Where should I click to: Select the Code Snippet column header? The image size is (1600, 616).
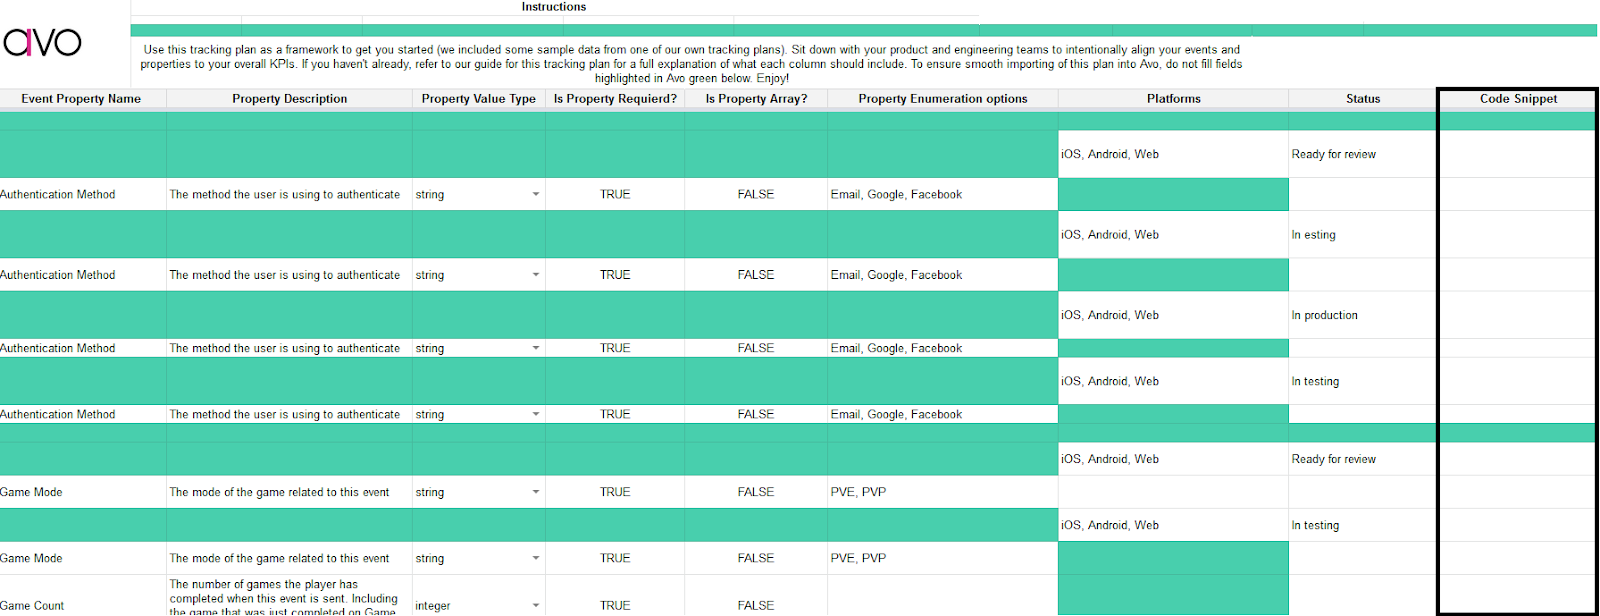coord(1518,99)
